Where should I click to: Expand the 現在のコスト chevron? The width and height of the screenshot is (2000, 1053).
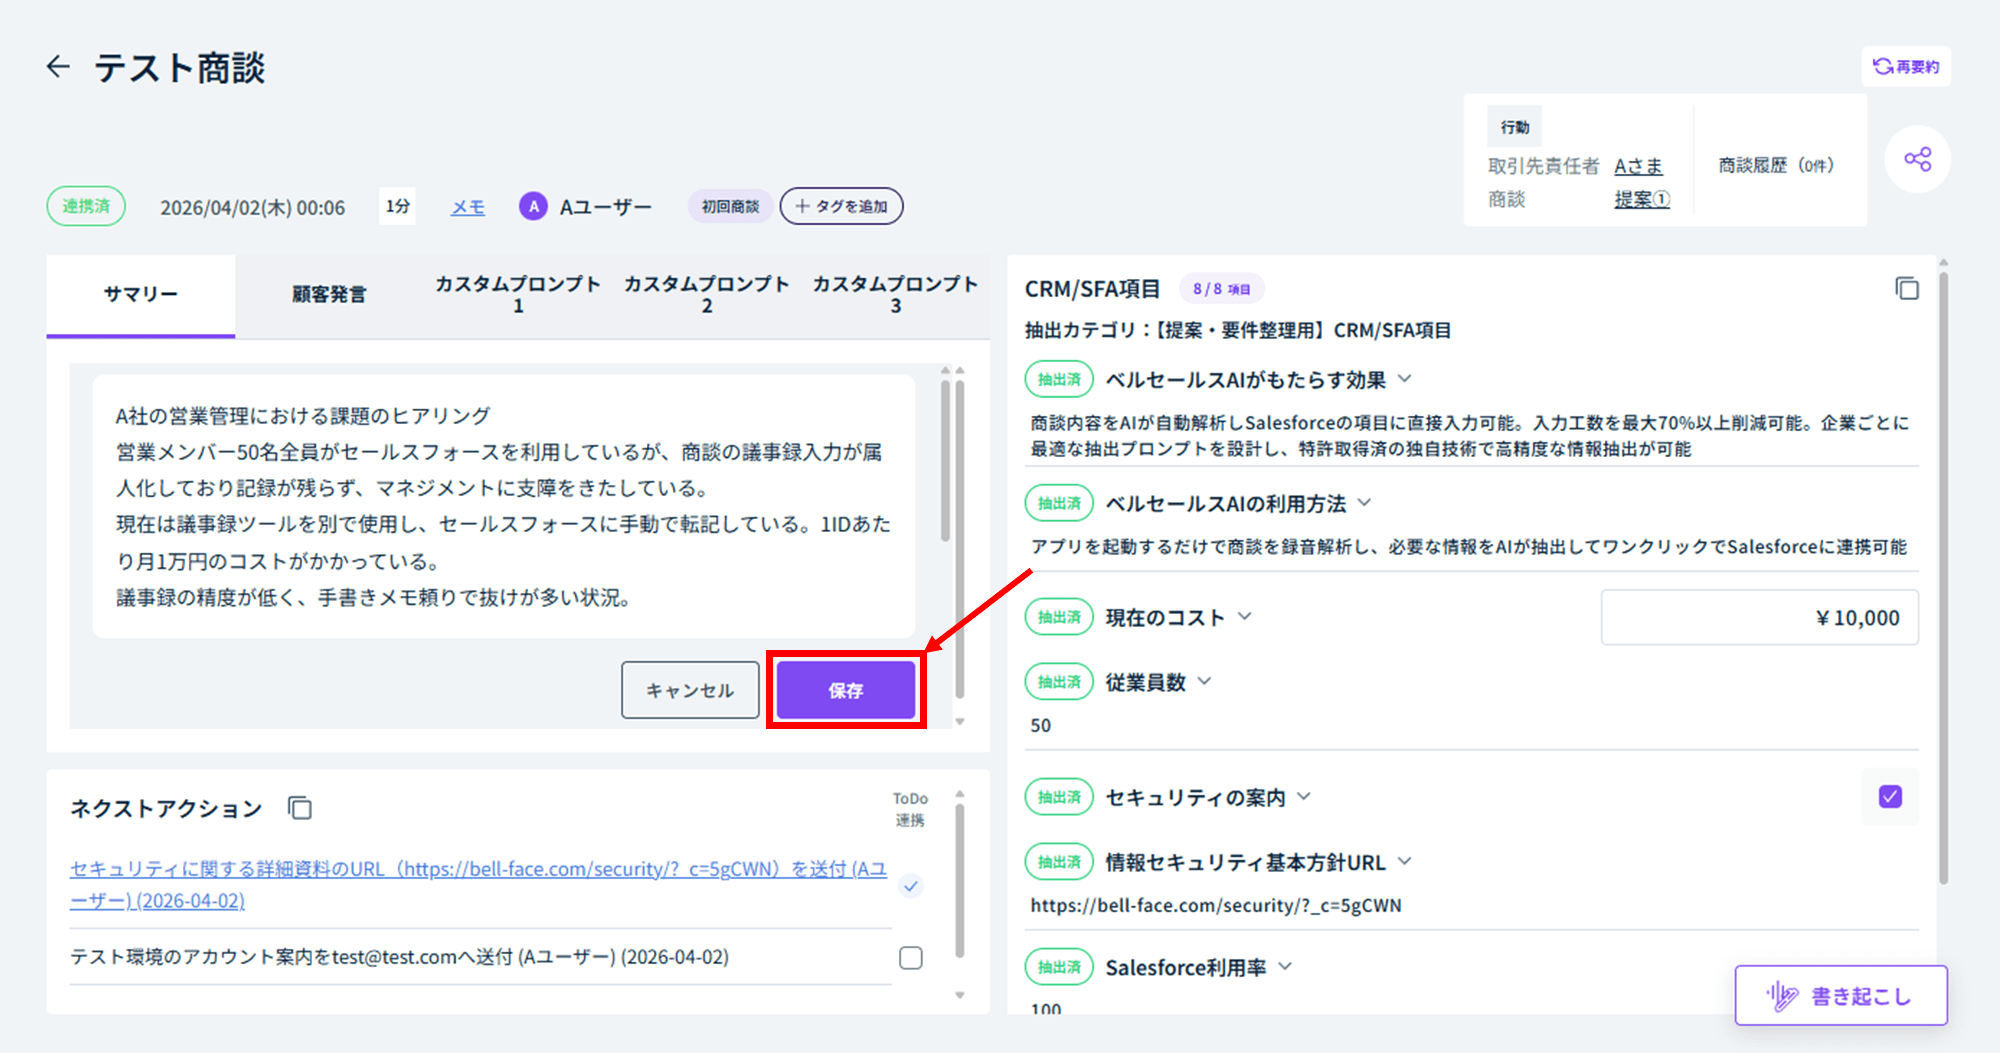tap(1245, 617)
